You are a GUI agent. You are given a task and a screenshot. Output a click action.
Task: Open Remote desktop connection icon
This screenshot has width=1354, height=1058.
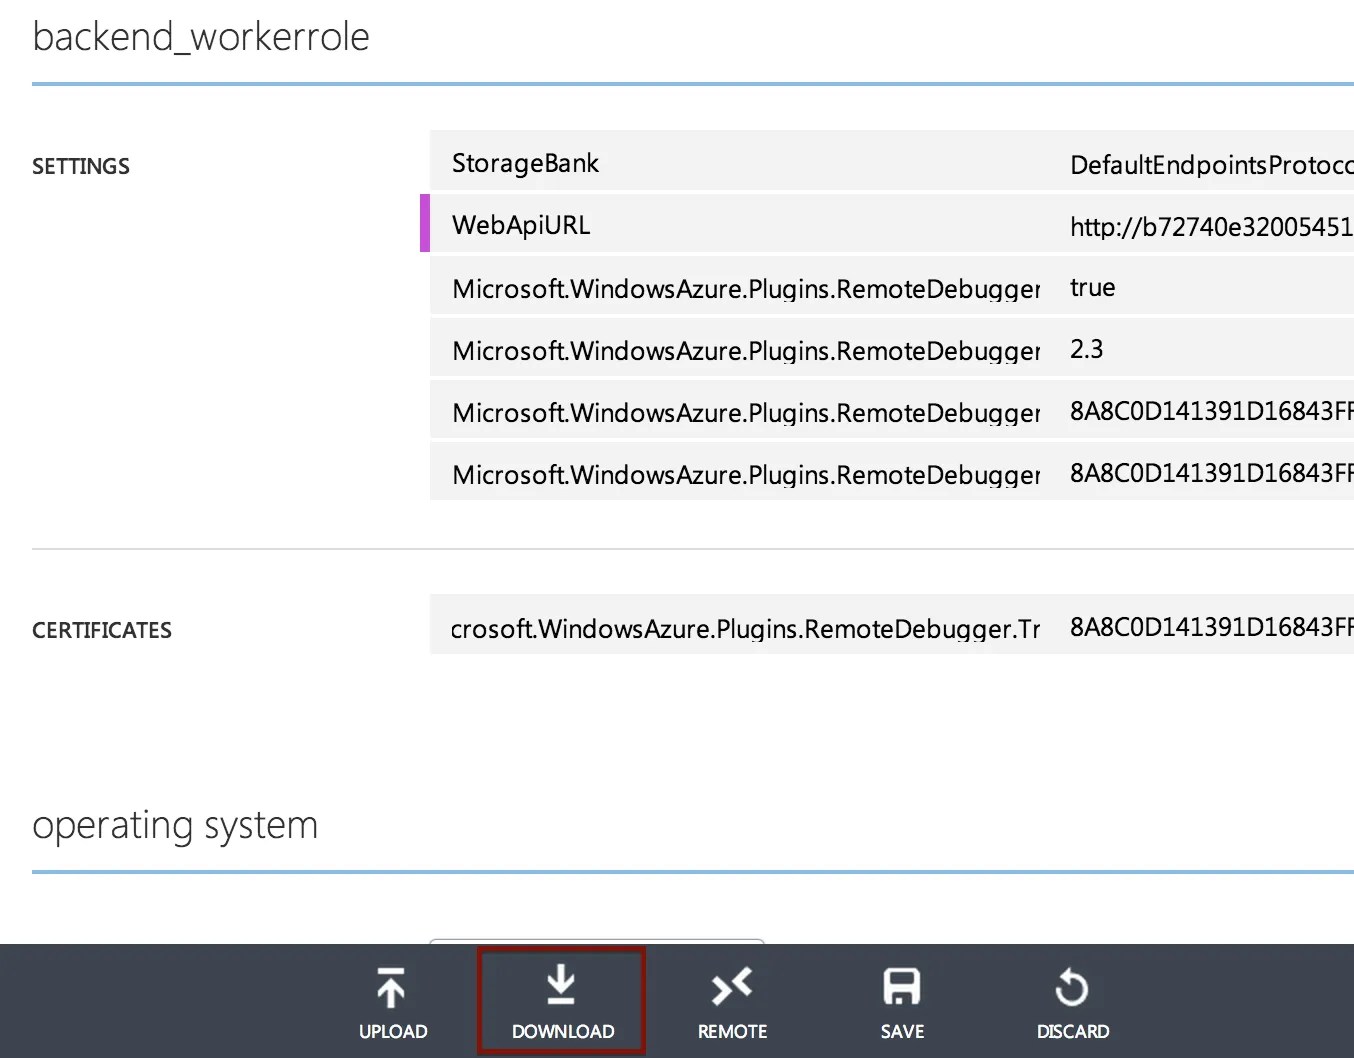(x=731, y=987)
